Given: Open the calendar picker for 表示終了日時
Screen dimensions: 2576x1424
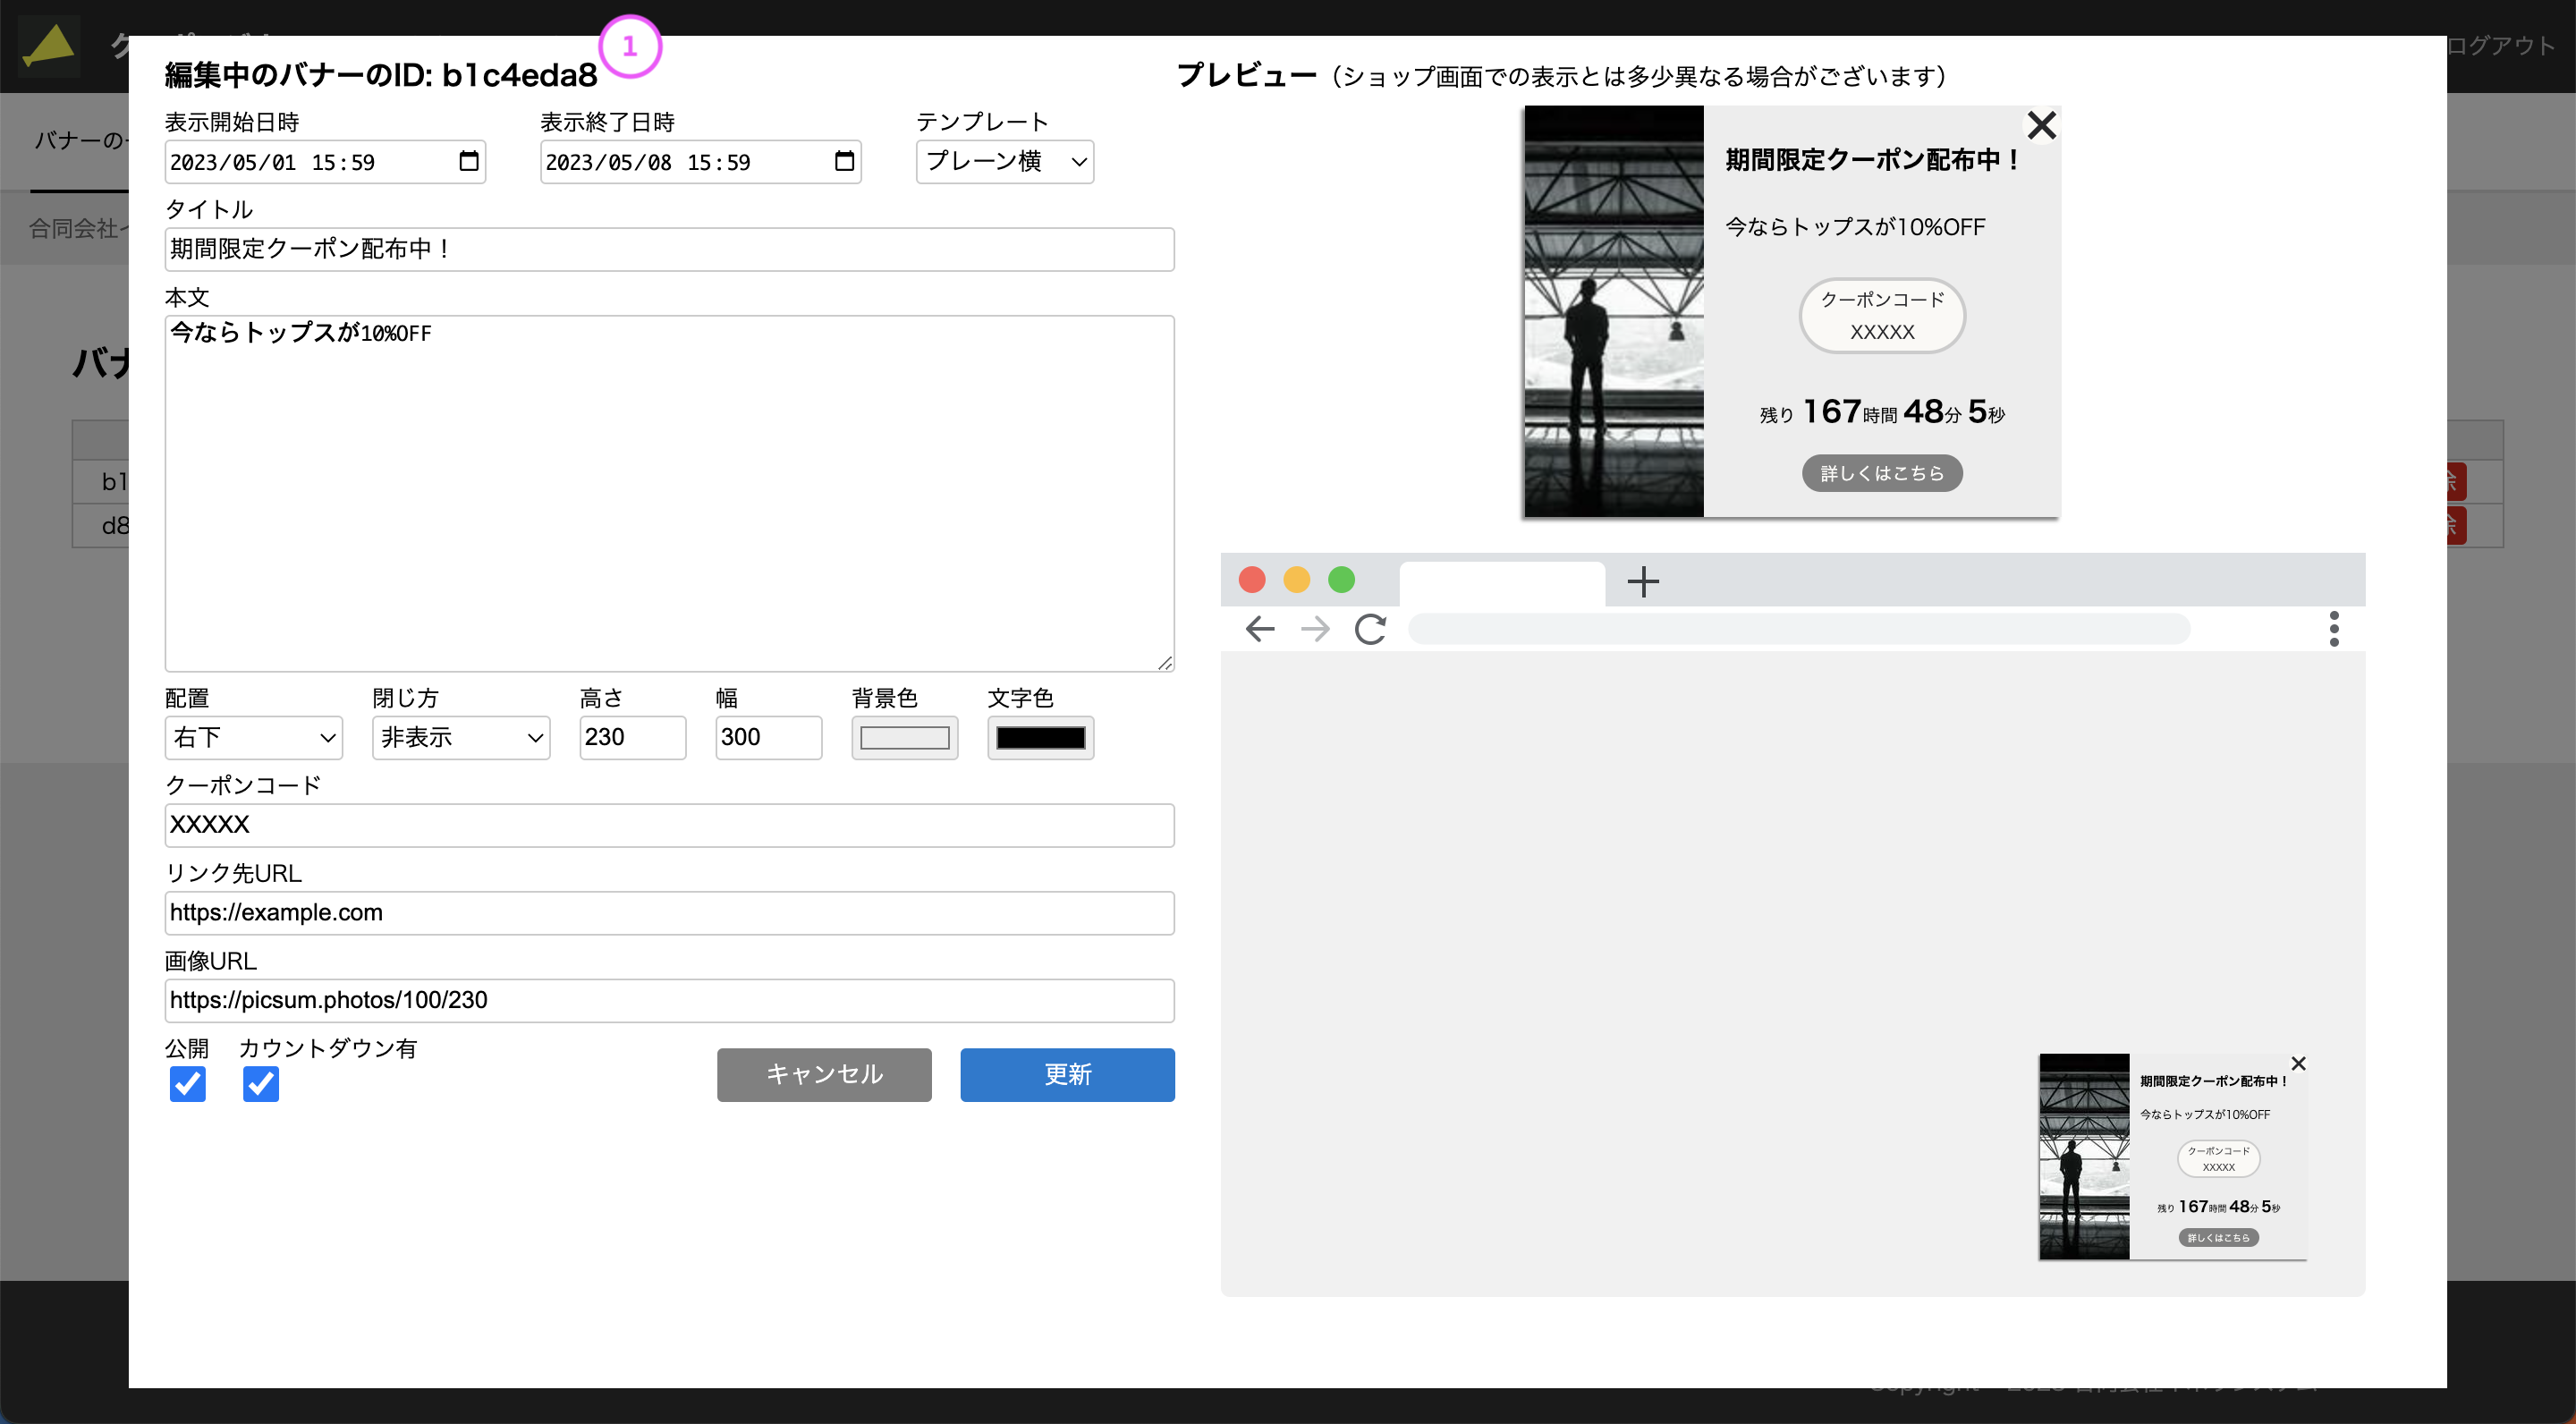Looking at the screenshot, I should coord(843,161).
